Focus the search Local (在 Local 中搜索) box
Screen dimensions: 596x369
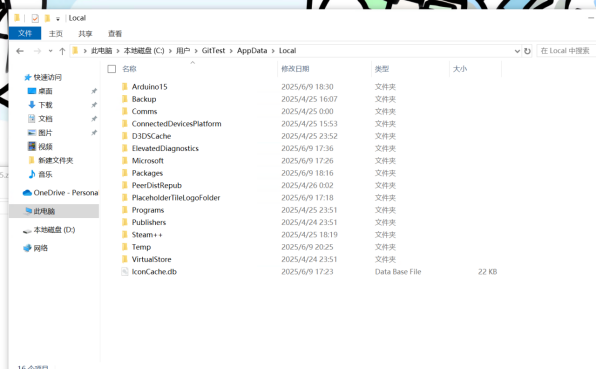click(x=566, y=51)
